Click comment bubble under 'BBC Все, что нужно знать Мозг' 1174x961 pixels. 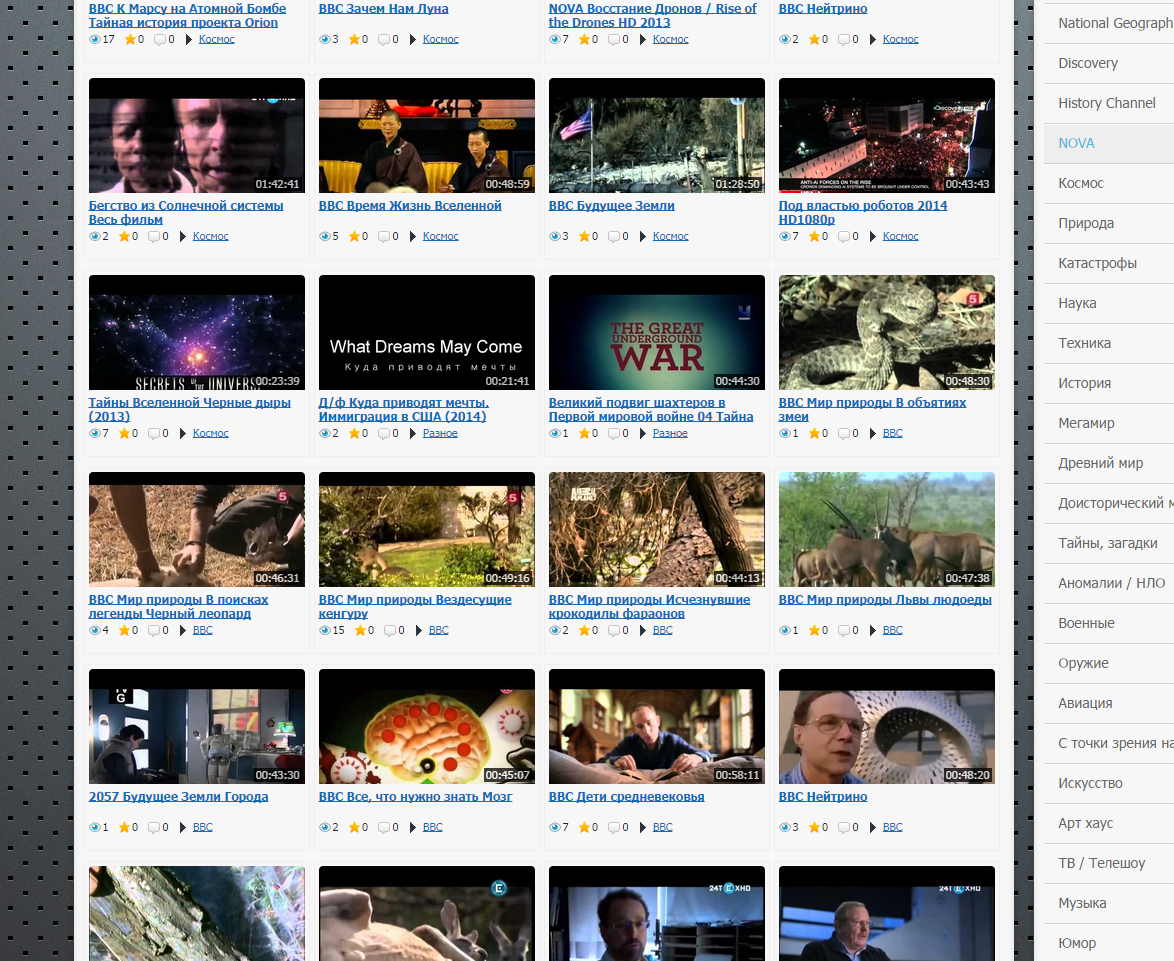coord(383,827)
